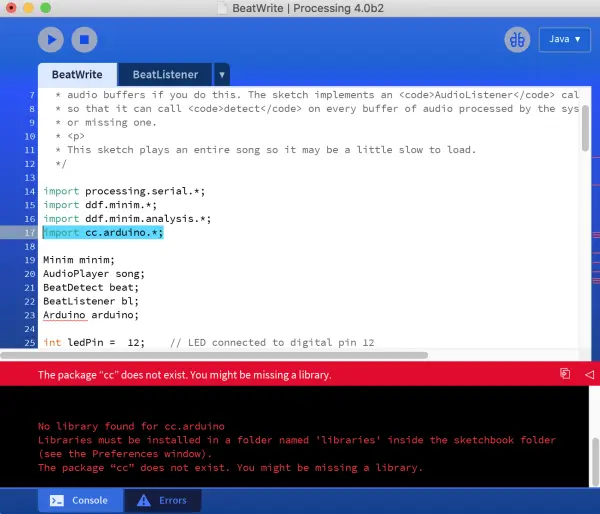This screenshot has height=514, width=600.
Task: Run the sketch with the play button
Action: click(x=51, y=39)
